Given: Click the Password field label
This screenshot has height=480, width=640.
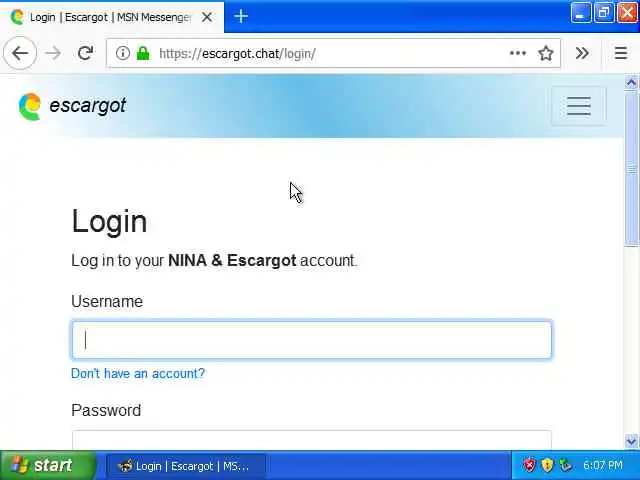Looking at the screenshot, I should 106,410.
